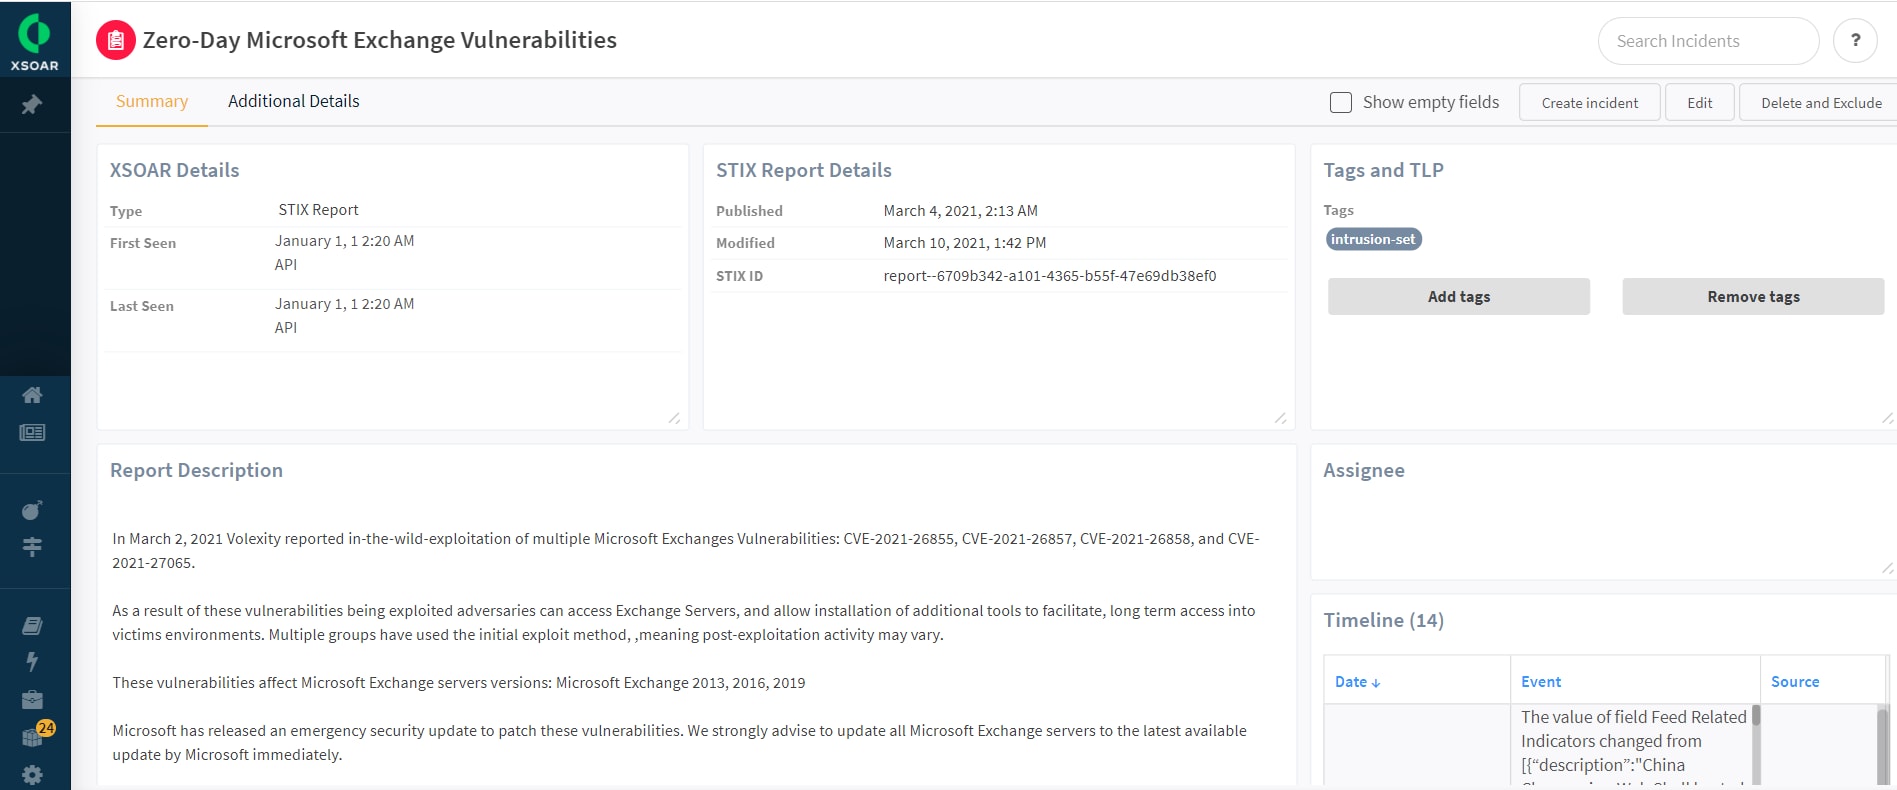
Task: Click paragraph about affected Exchange versions
Action: tap(459, 683)
